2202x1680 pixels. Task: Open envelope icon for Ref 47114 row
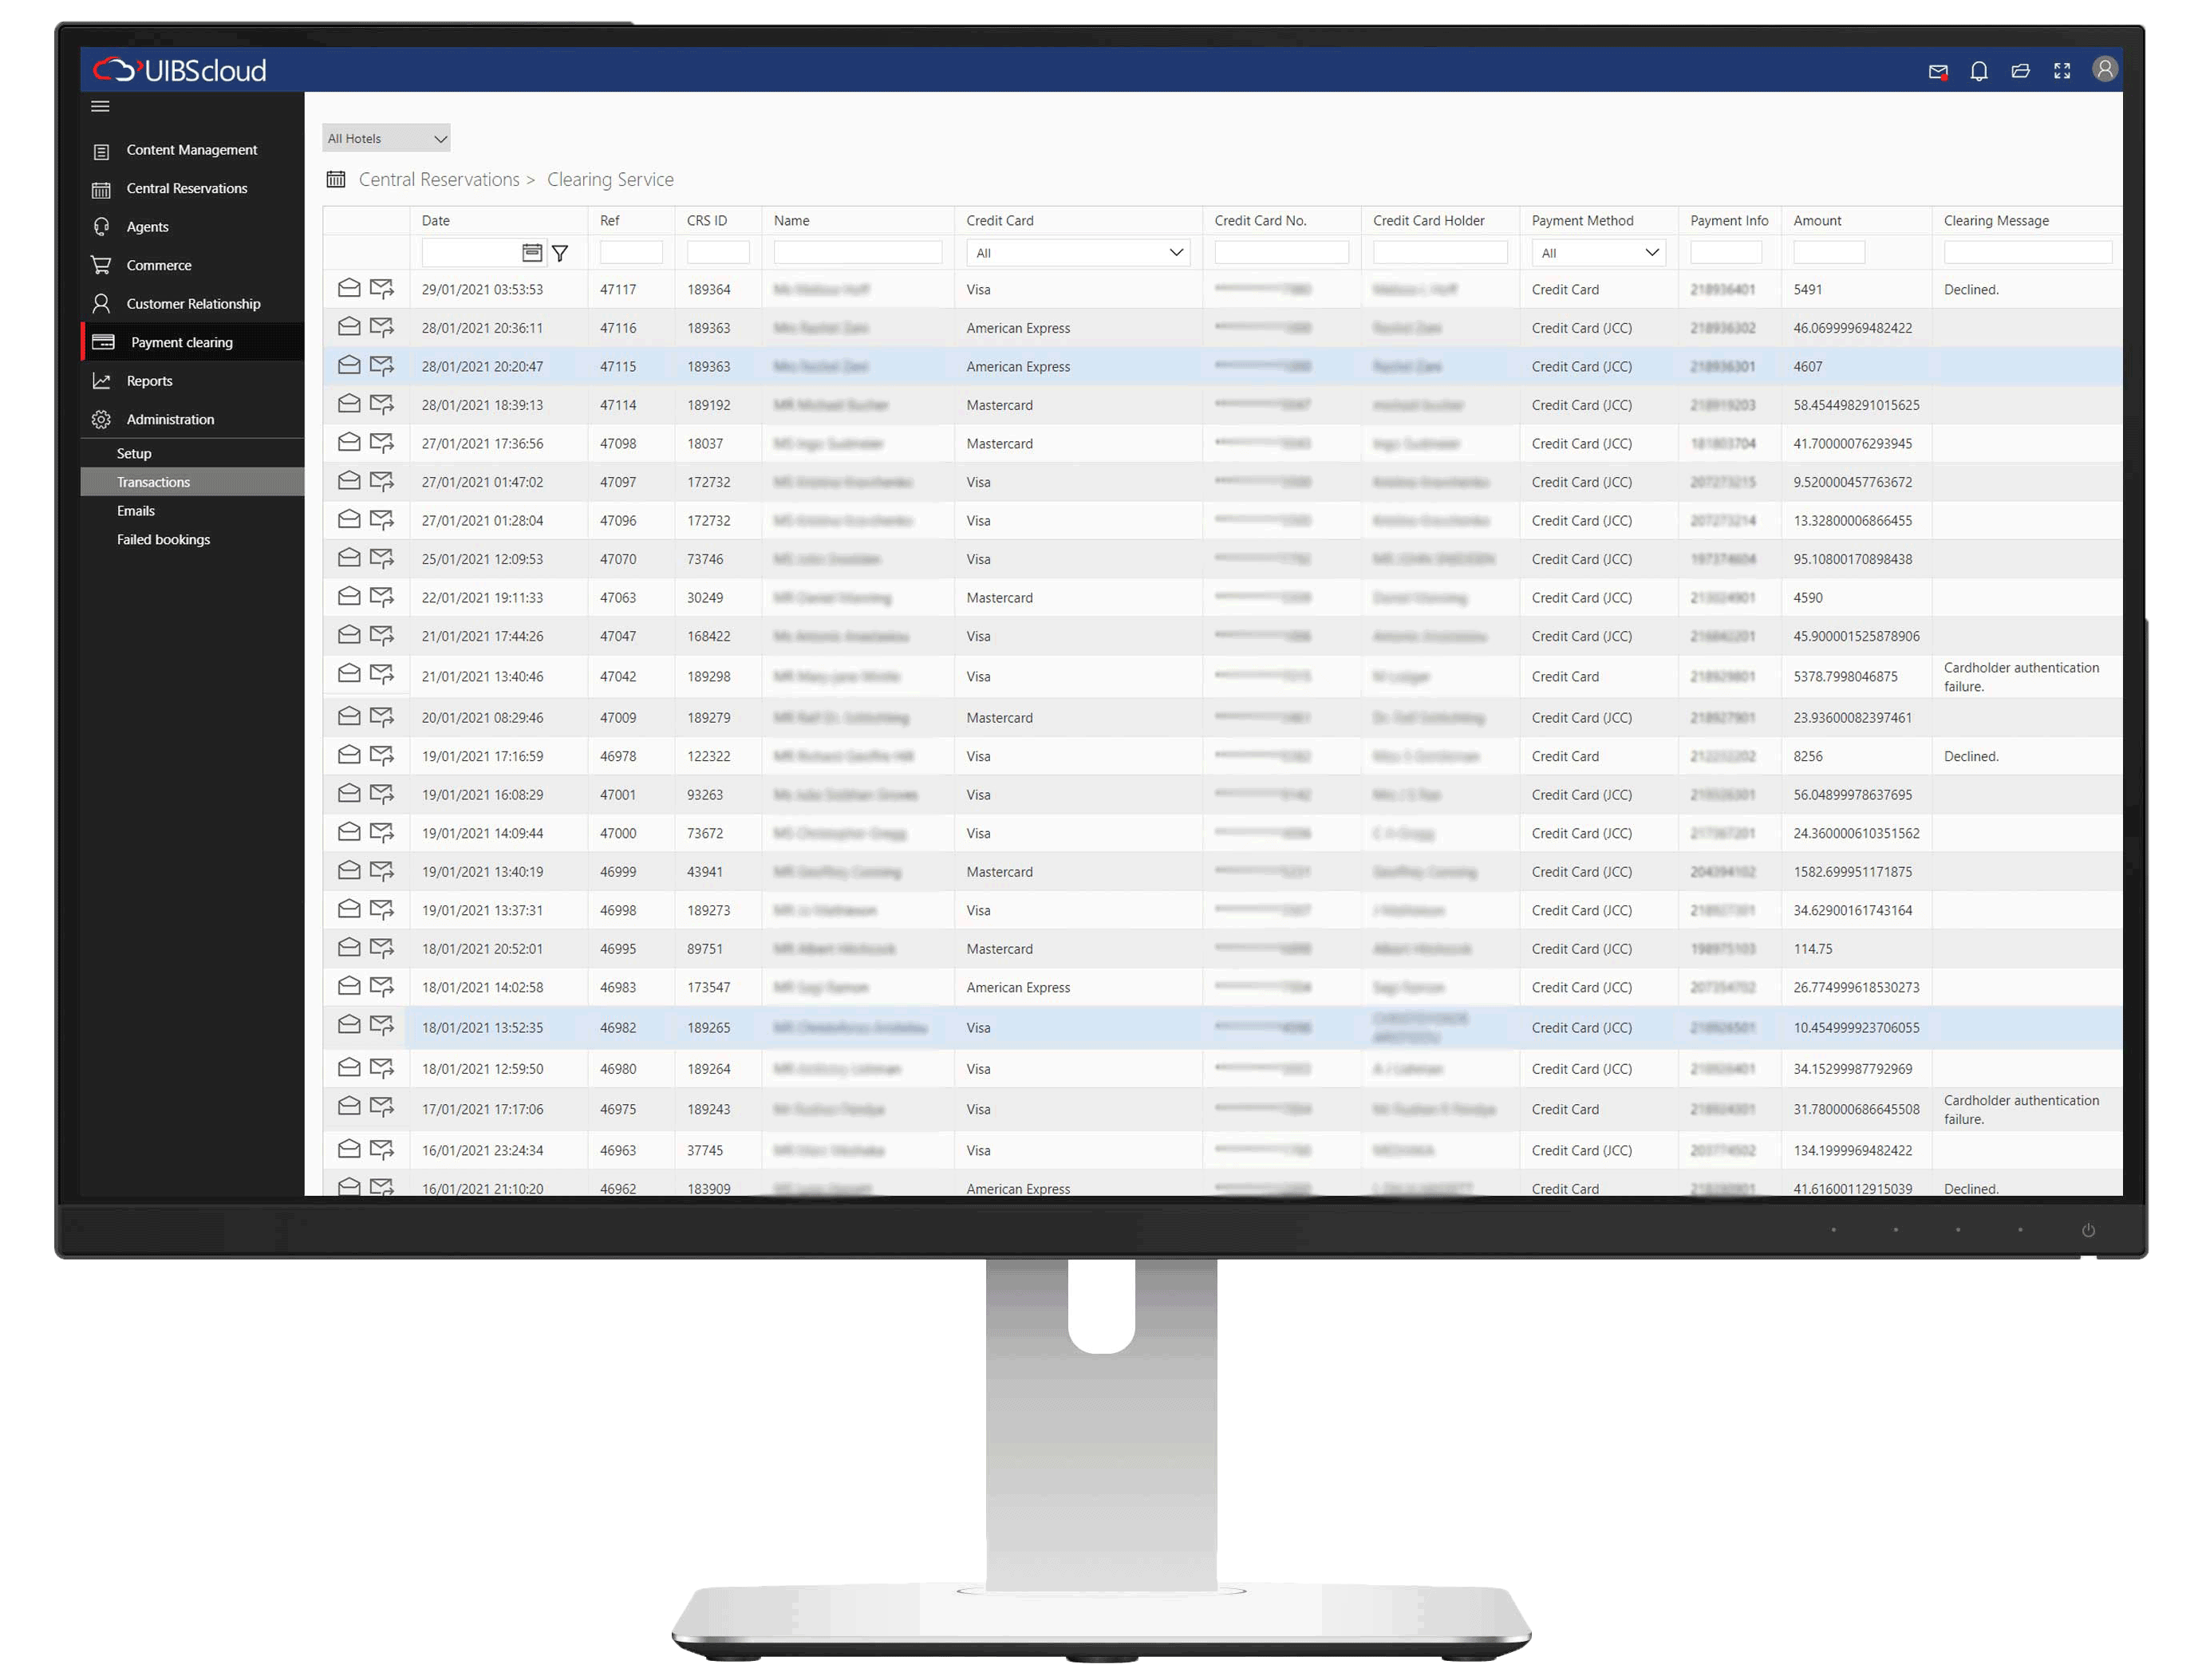[349, 403]
